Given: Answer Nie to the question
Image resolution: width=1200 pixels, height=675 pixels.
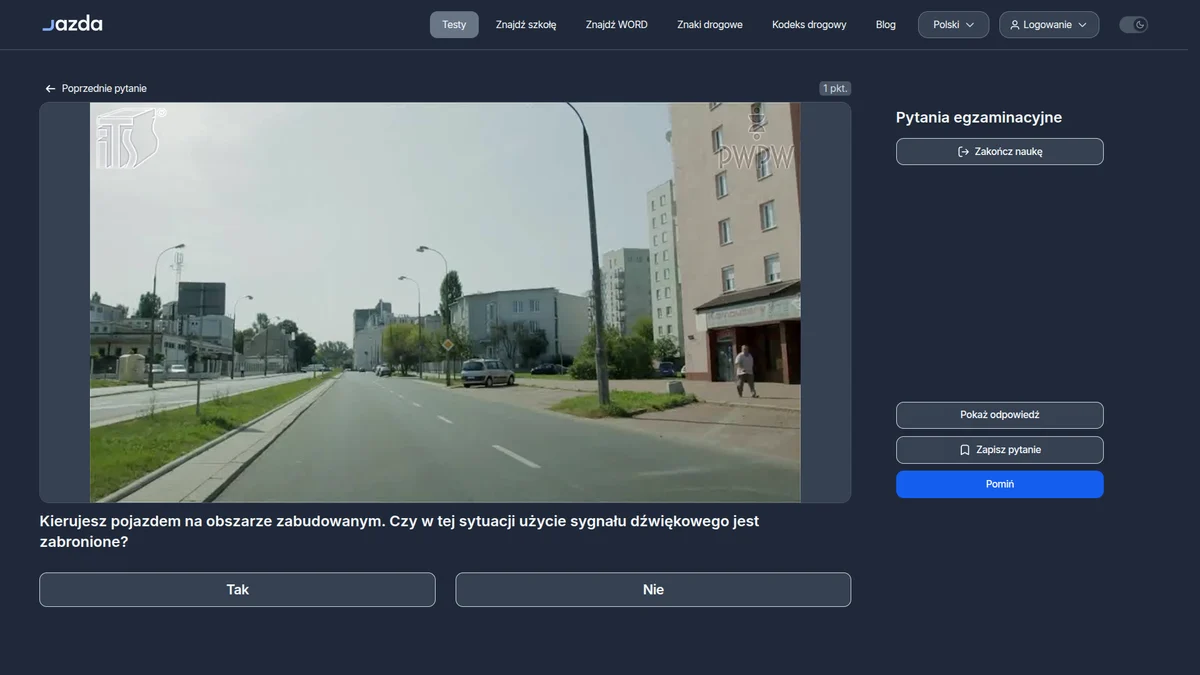Looking at the screenshot, I should pos(653,590).
